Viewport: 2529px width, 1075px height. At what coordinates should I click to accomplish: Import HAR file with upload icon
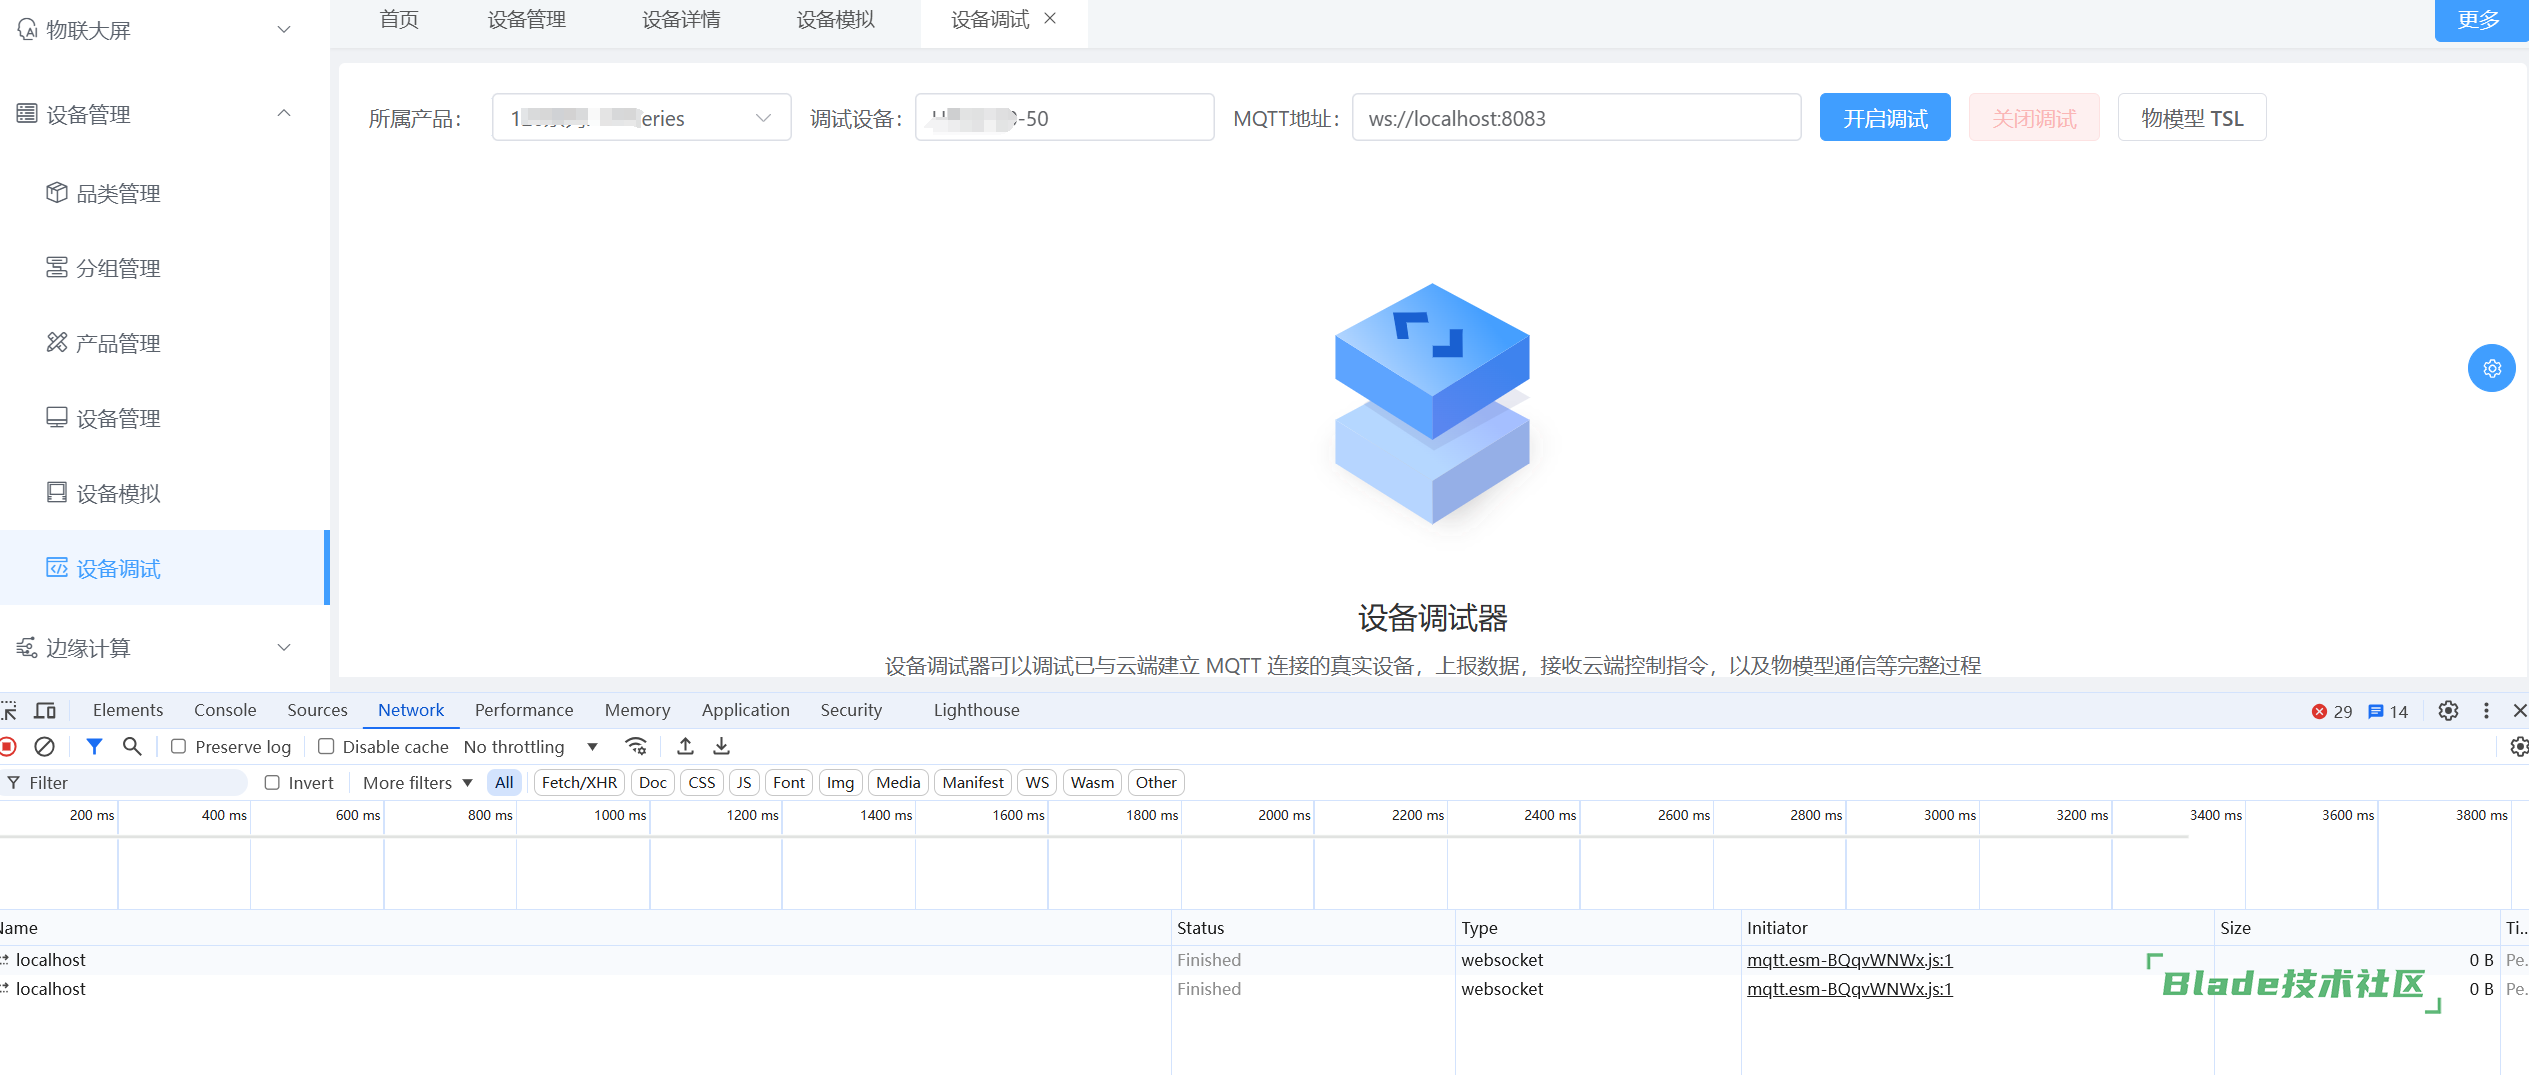(x=685, y=746)
